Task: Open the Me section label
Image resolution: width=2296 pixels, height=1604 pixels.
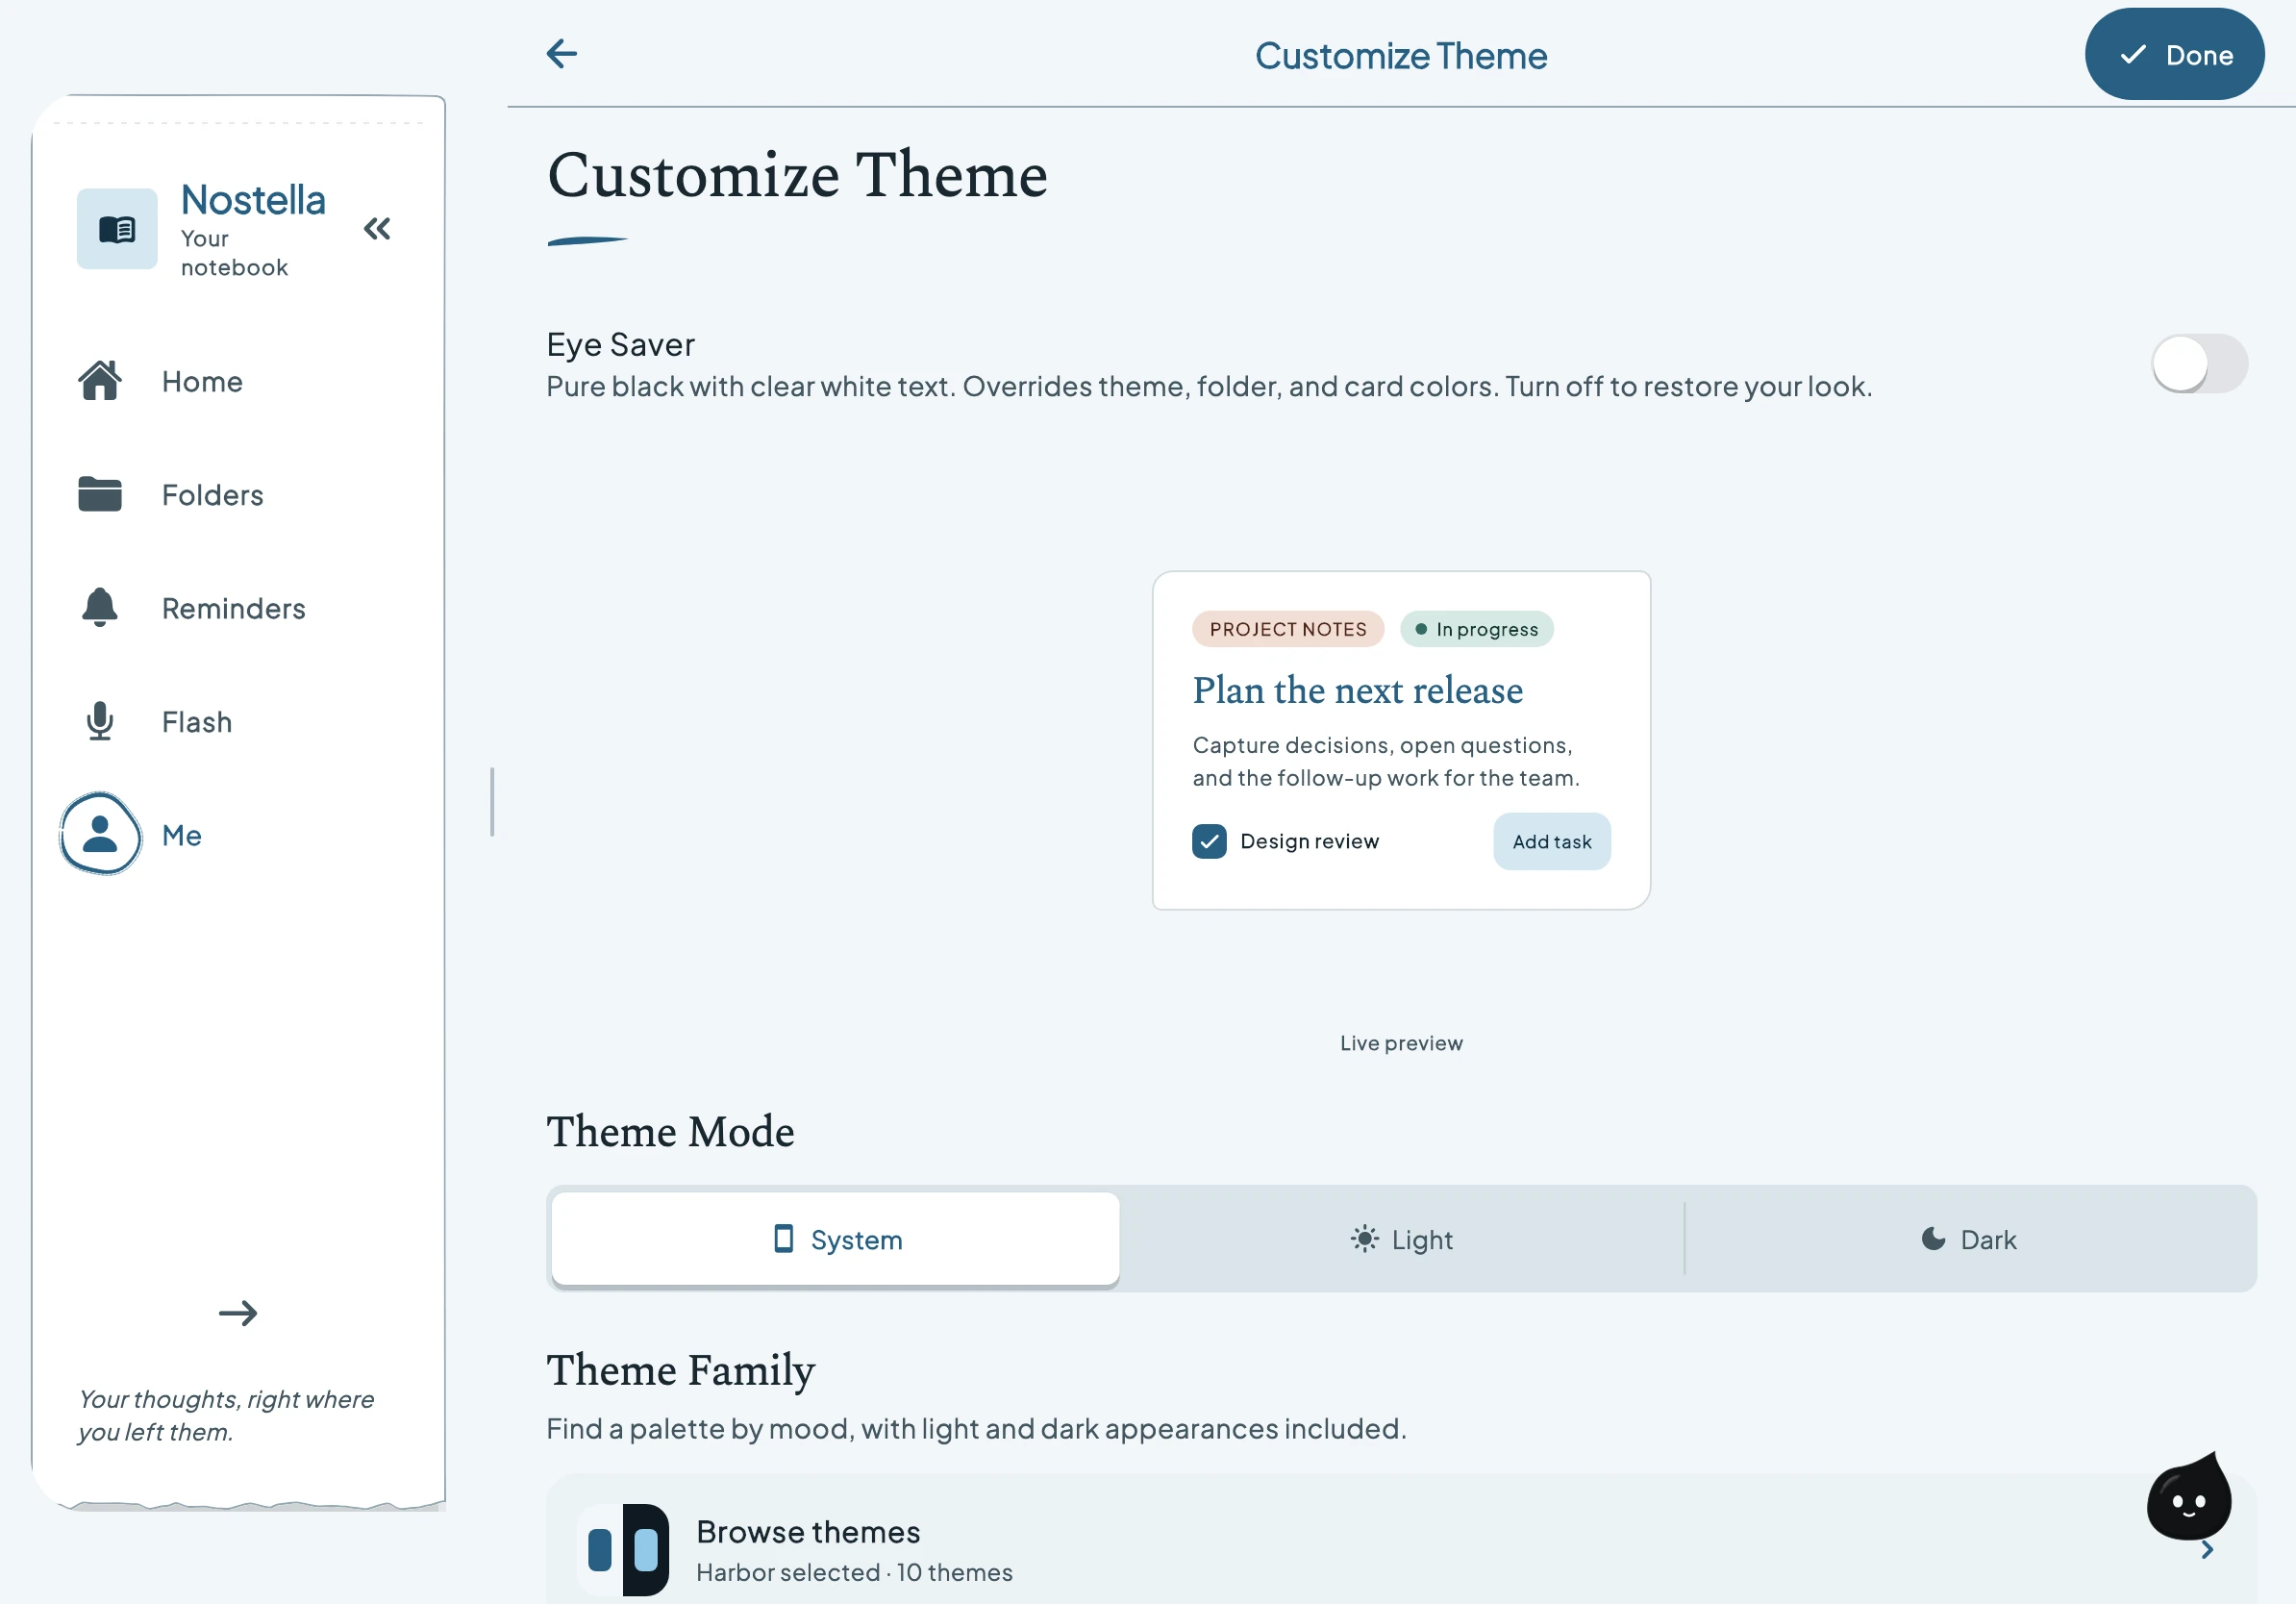Action: [x=182, y=835]
